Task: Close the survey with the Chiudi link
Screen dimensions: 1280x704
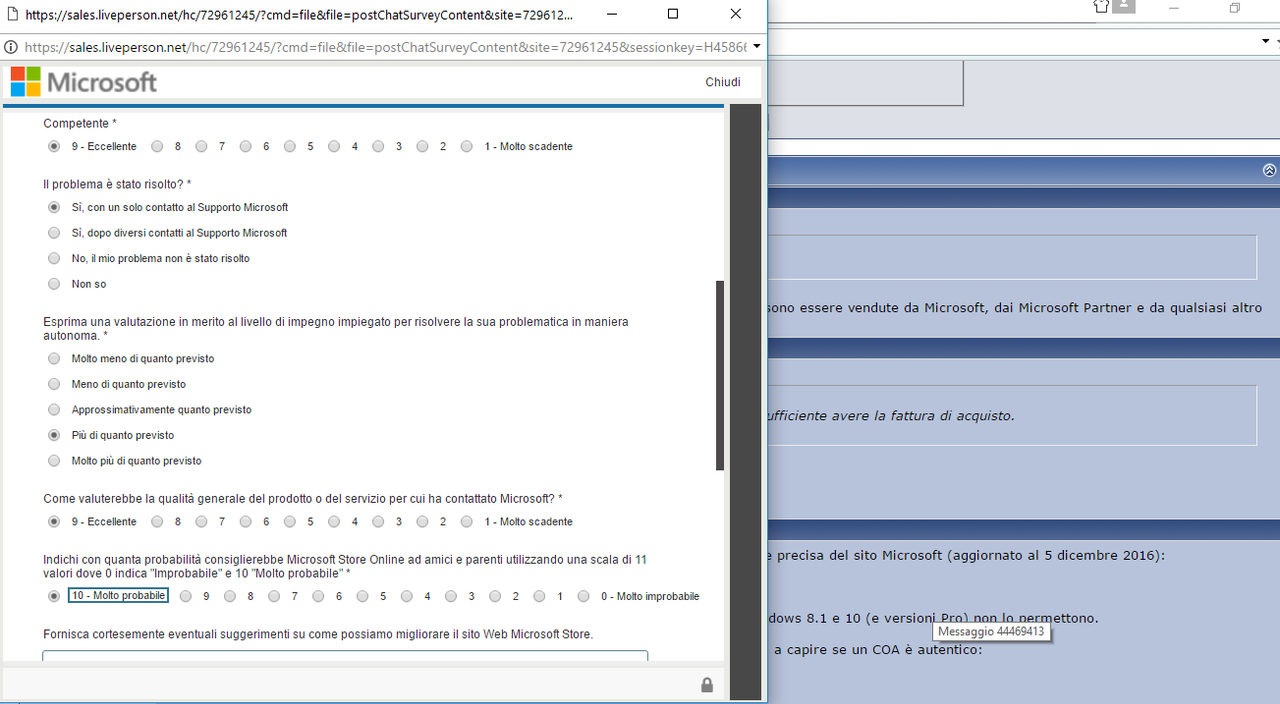Action: click(723, 82)
